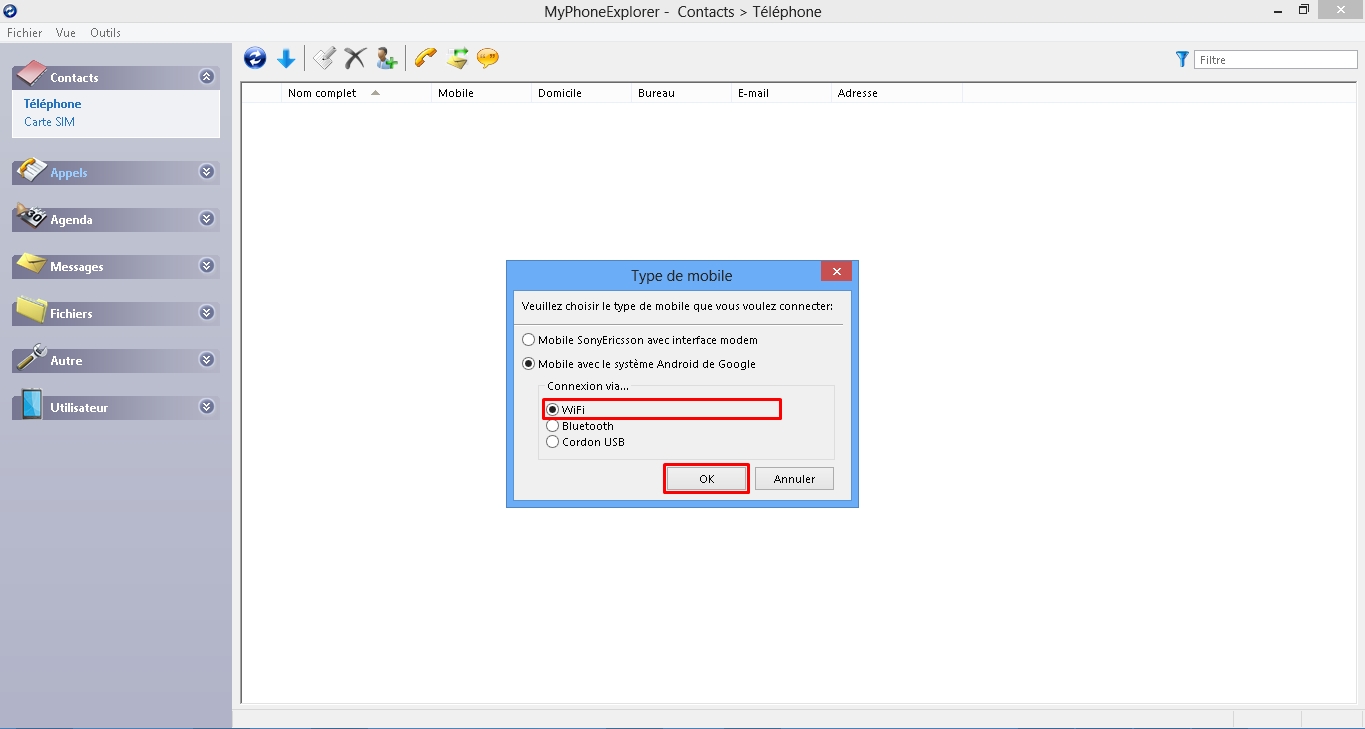Click the send message envelope icon
The height and width of the screenshot is (729, 1365).
(457, 59)
